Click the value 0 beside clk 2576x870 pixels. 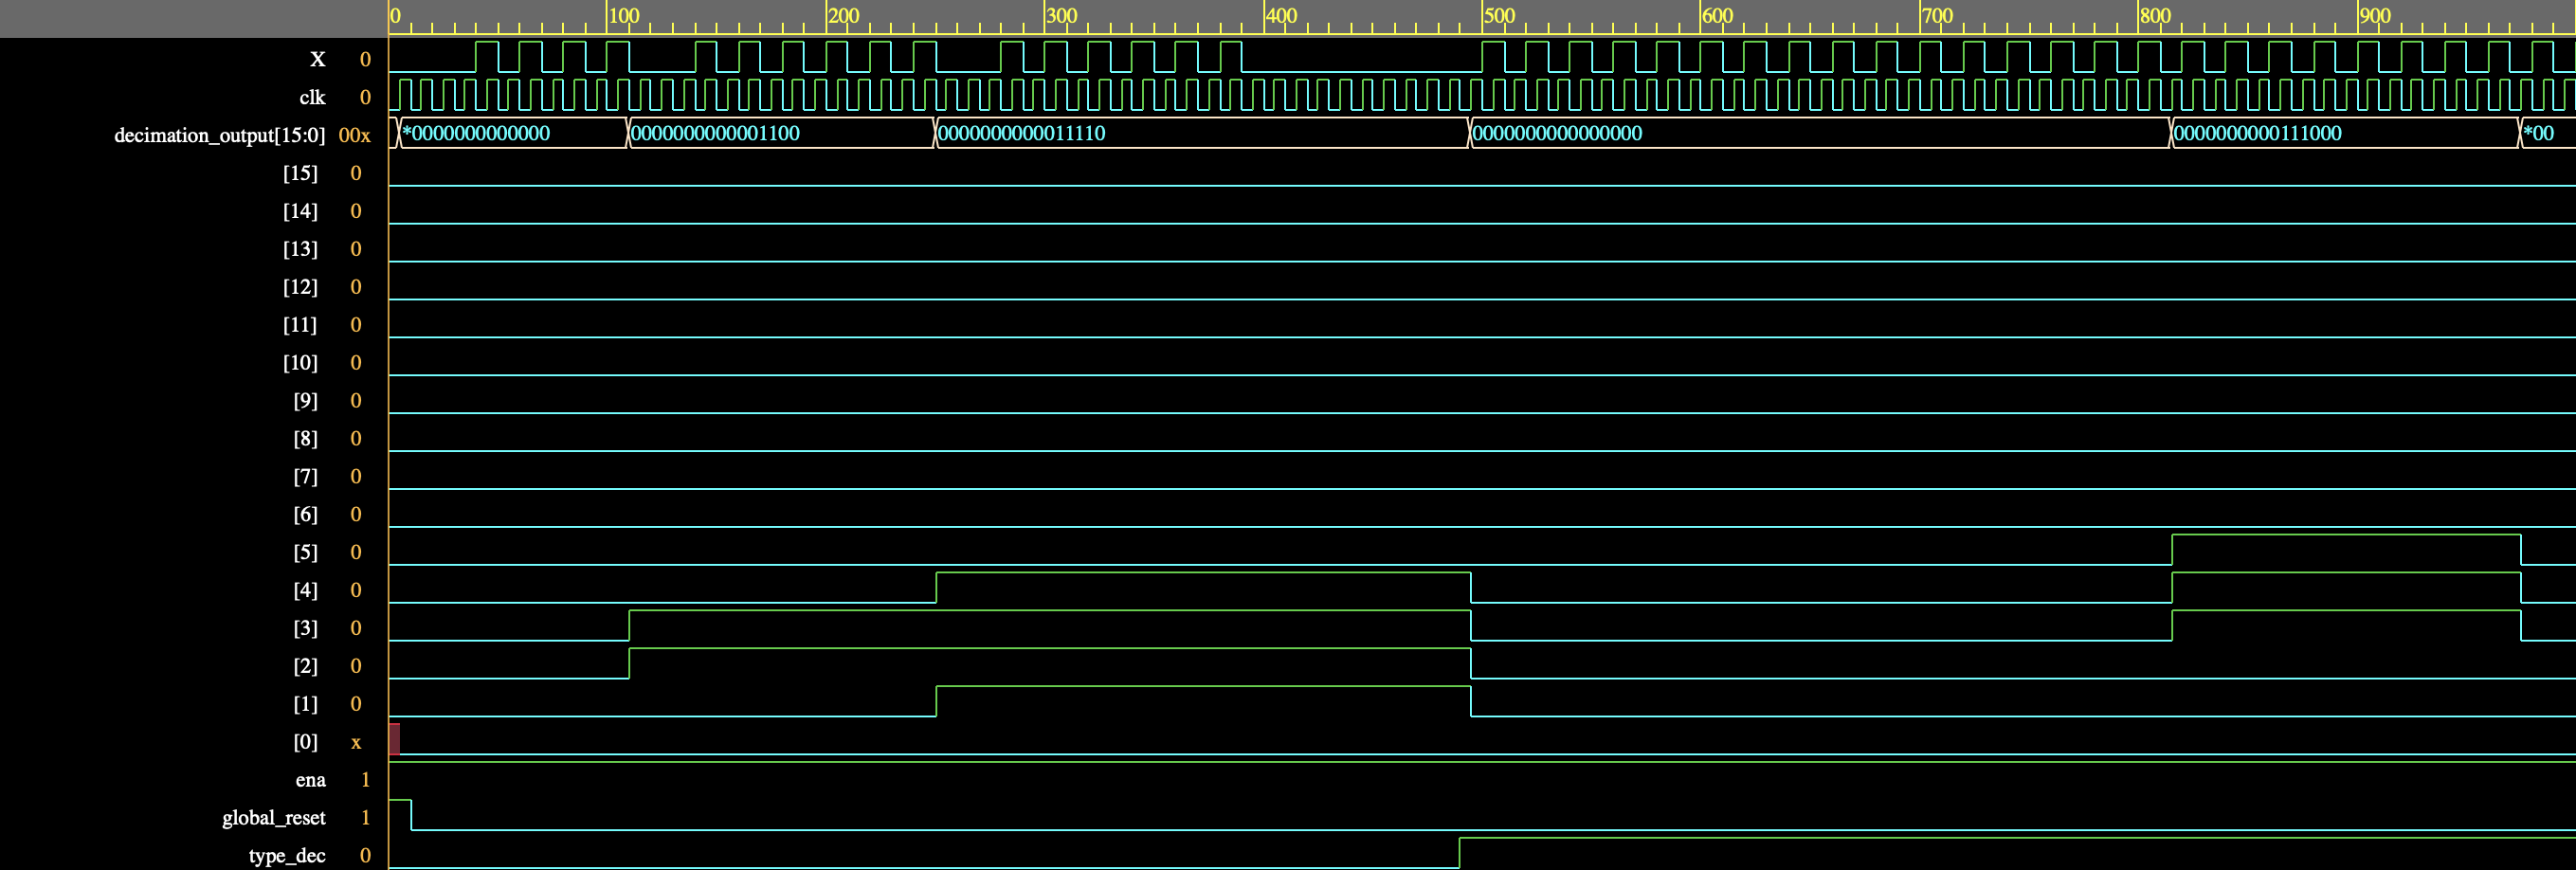coord(365,97)
